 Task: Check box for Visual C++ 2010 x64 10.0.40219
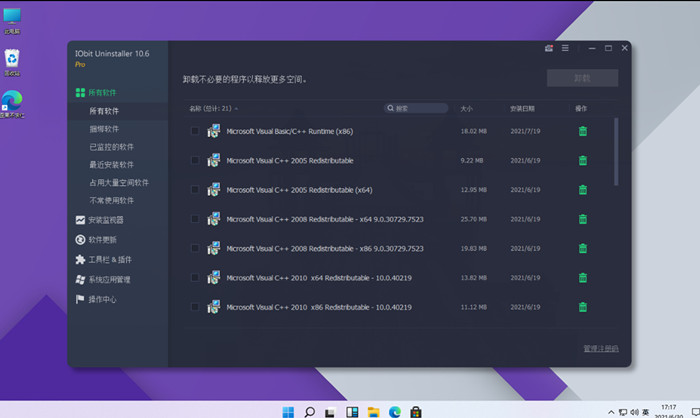[x=195, y=278]
